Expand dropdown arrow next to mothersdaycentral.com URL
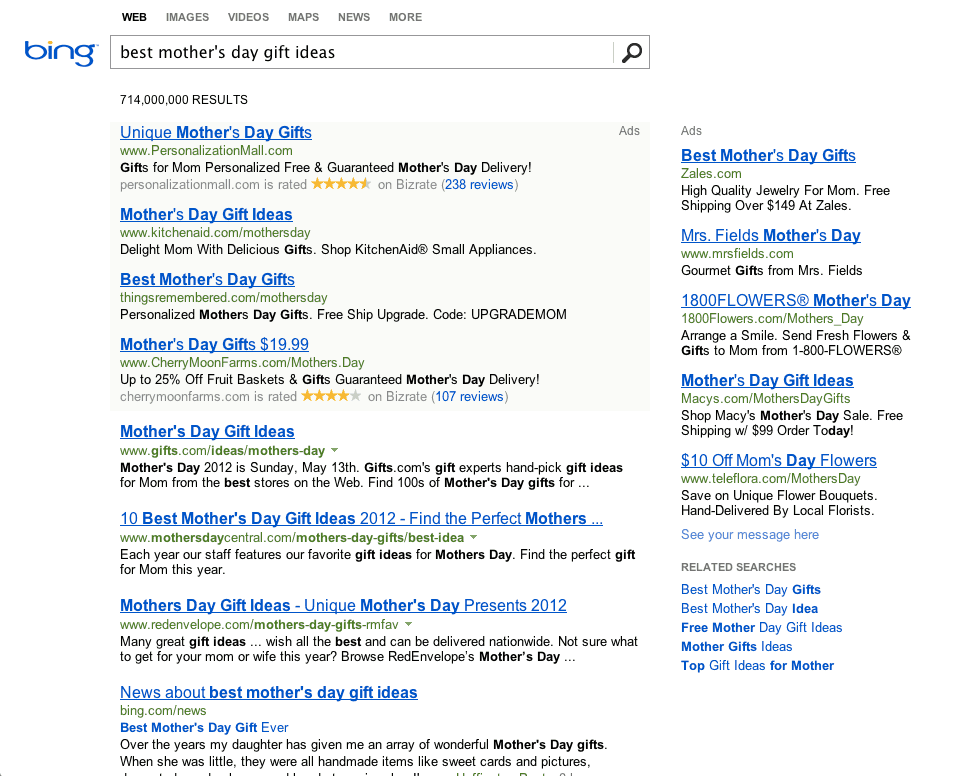This screenshot has width=973, height=776. click(473, 537)
